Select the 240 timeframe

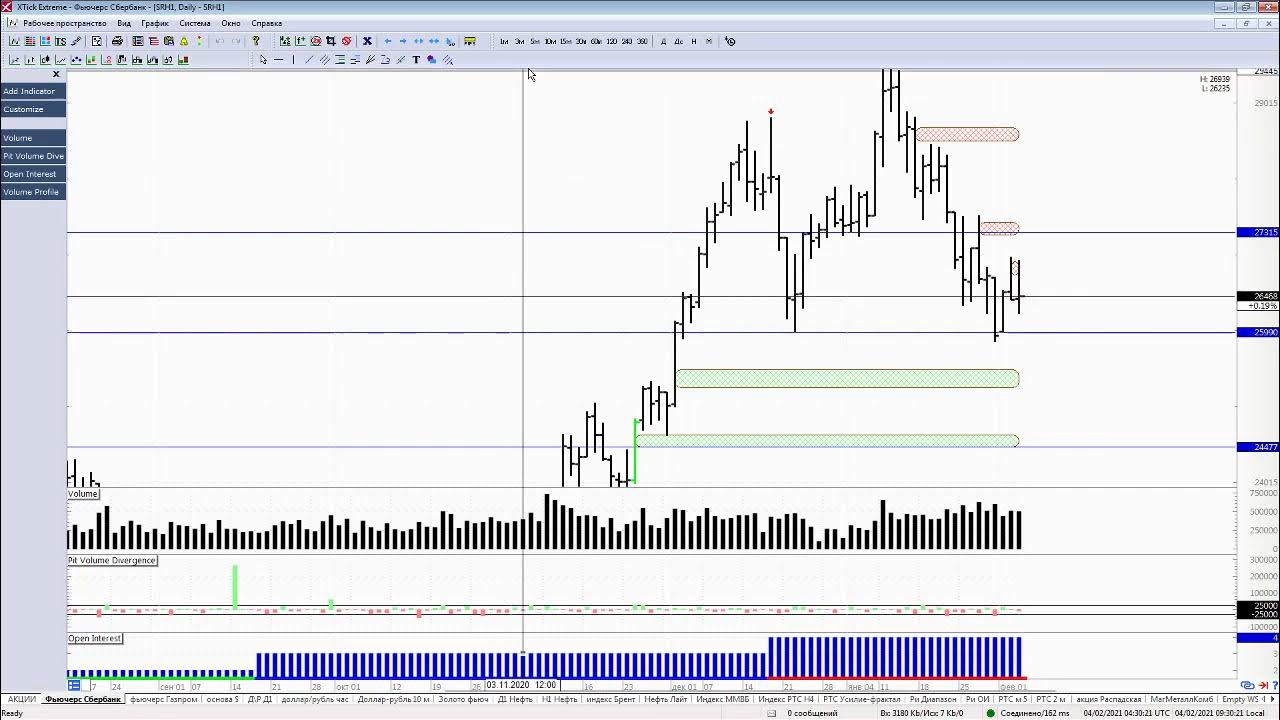pyautogui.click(x=627, y=41)
